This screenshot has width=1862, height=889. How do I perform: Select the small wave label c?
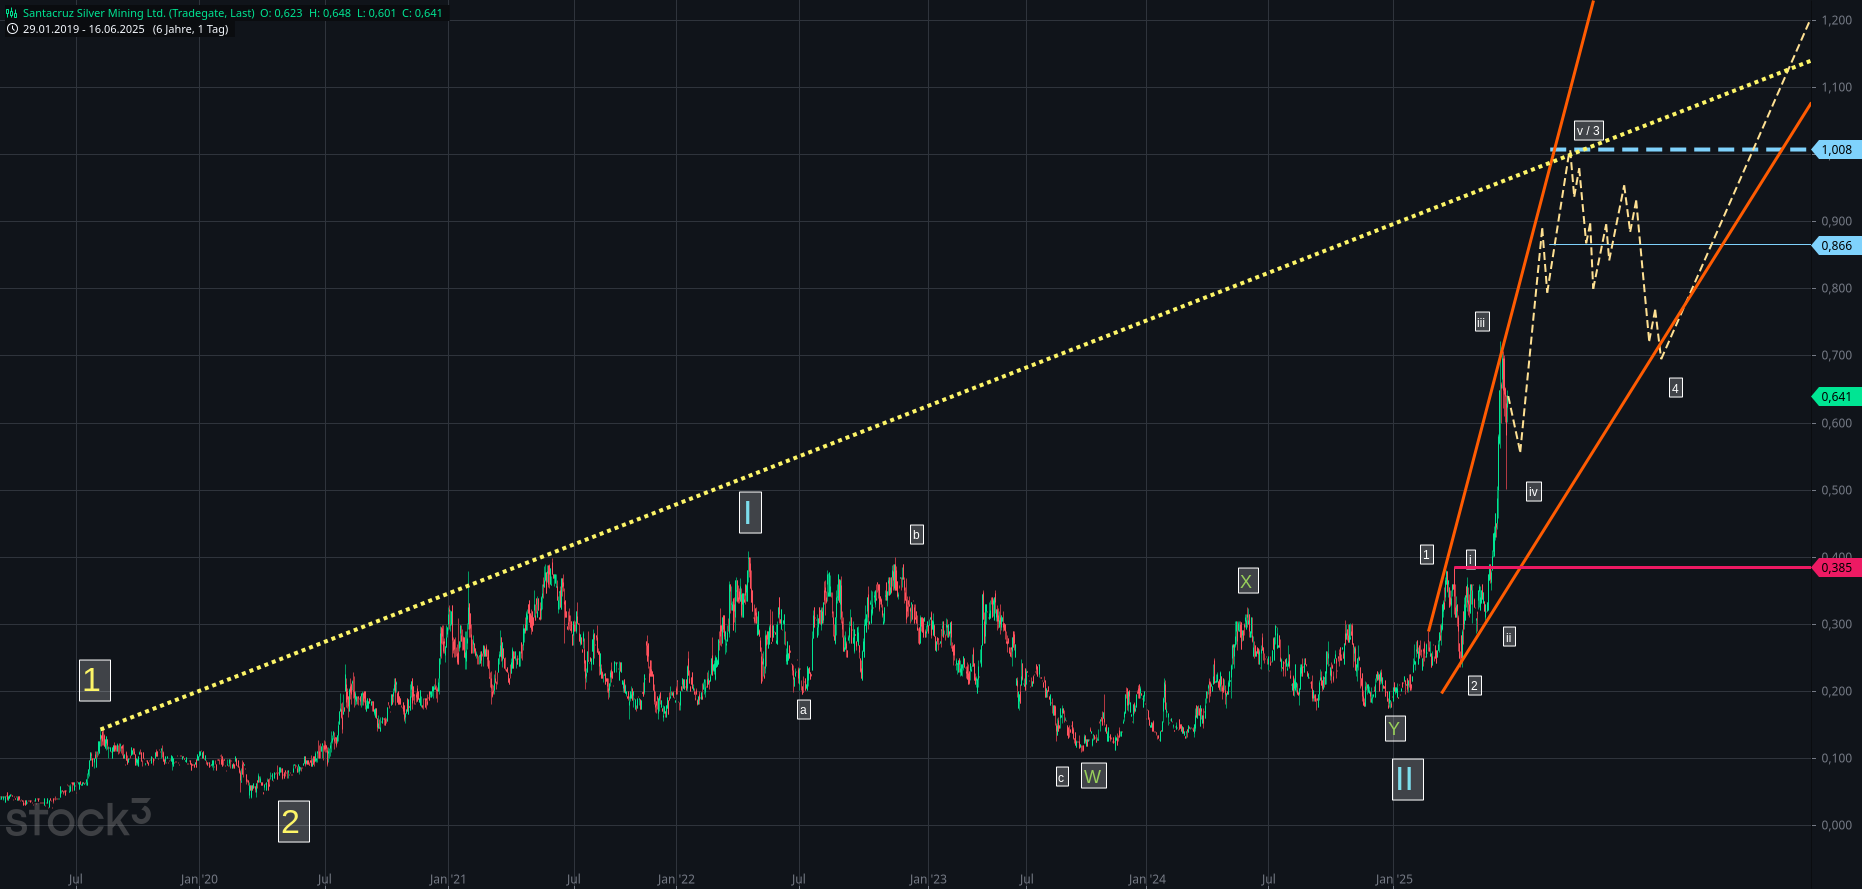click(1062, 777)
